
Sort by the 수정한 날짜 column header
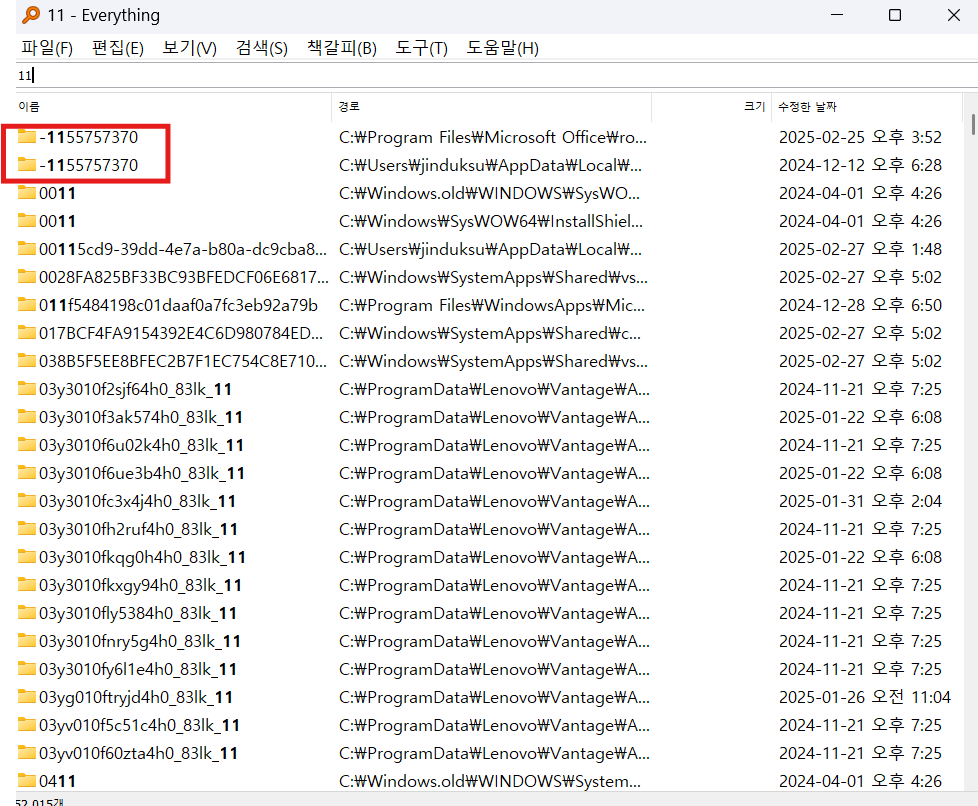867,107
